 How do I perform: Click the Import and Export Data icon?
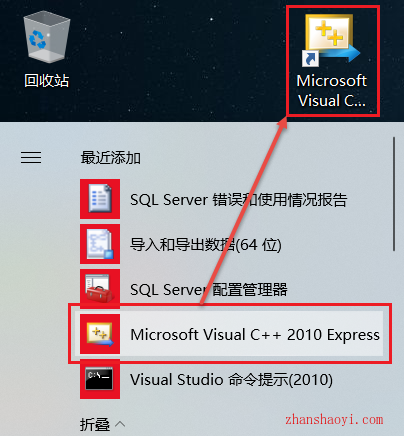coord(100,244)
